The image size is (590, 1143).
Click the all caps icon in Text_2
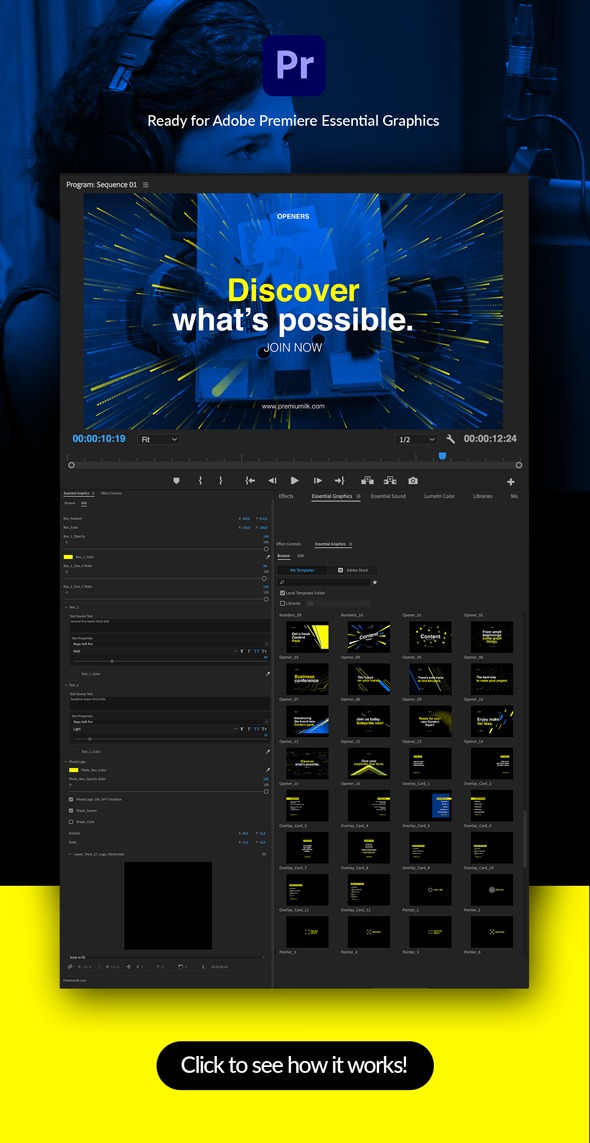(x=257, y=729)
